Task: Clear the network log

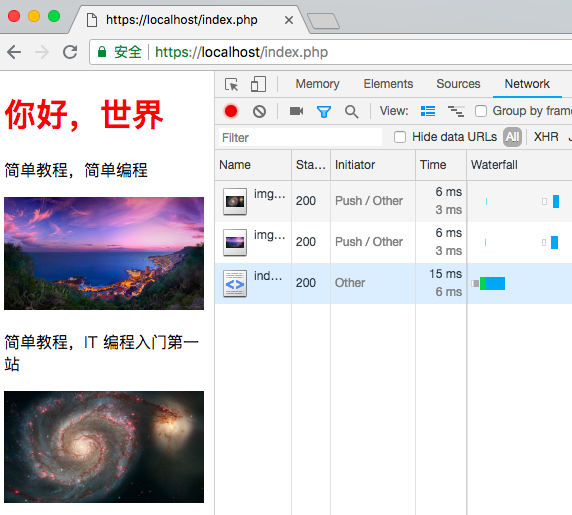Action: [x=259, y=111]
